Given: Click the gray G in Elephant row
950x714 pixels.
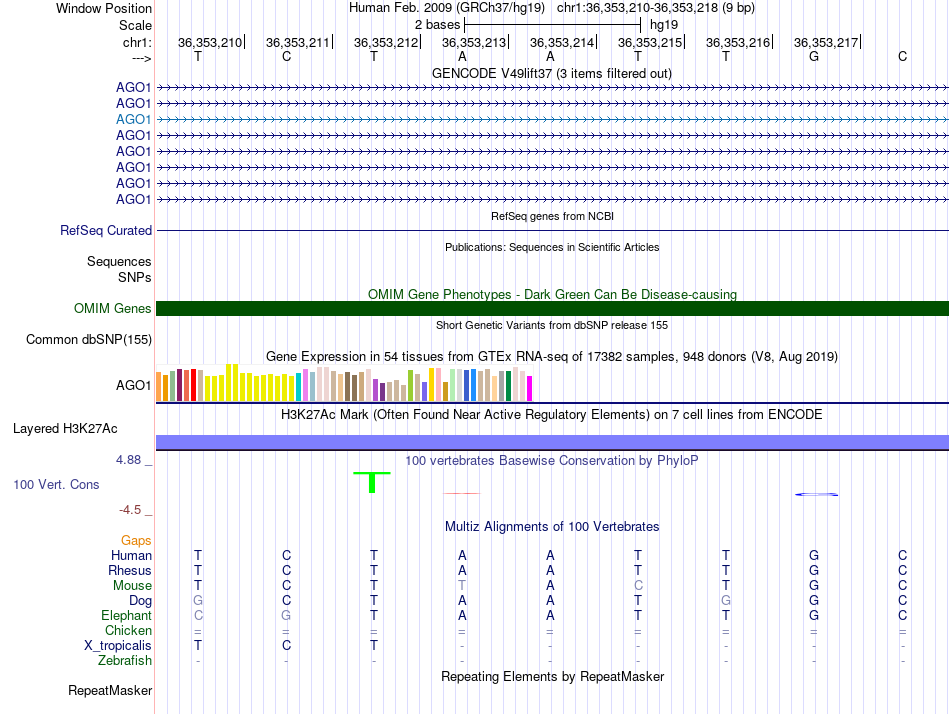Looking at the screenshot, I should point(286,615).
